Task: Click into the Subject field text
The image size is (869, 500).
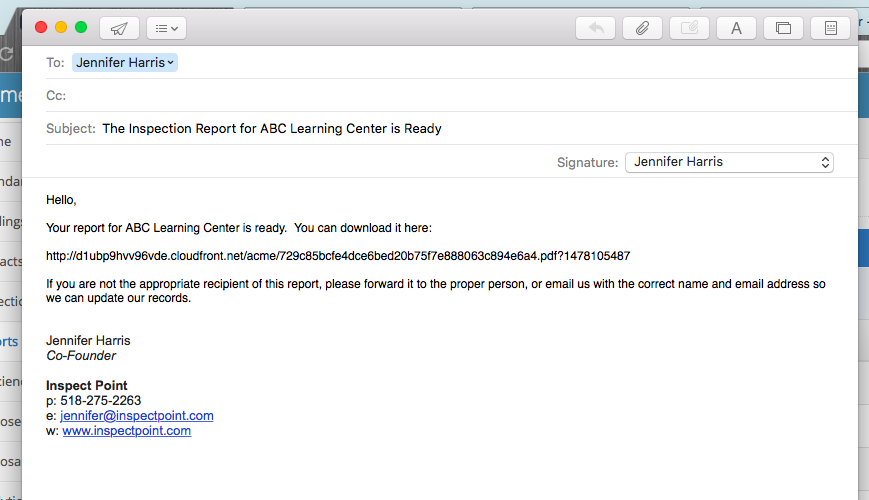Action: (272, 129)
